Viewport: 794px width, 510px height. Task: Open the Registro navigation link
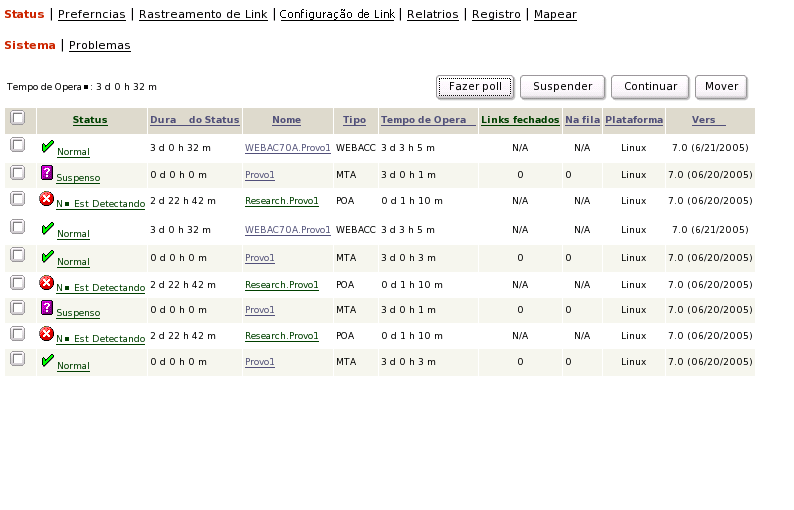(x=496, y=14)
